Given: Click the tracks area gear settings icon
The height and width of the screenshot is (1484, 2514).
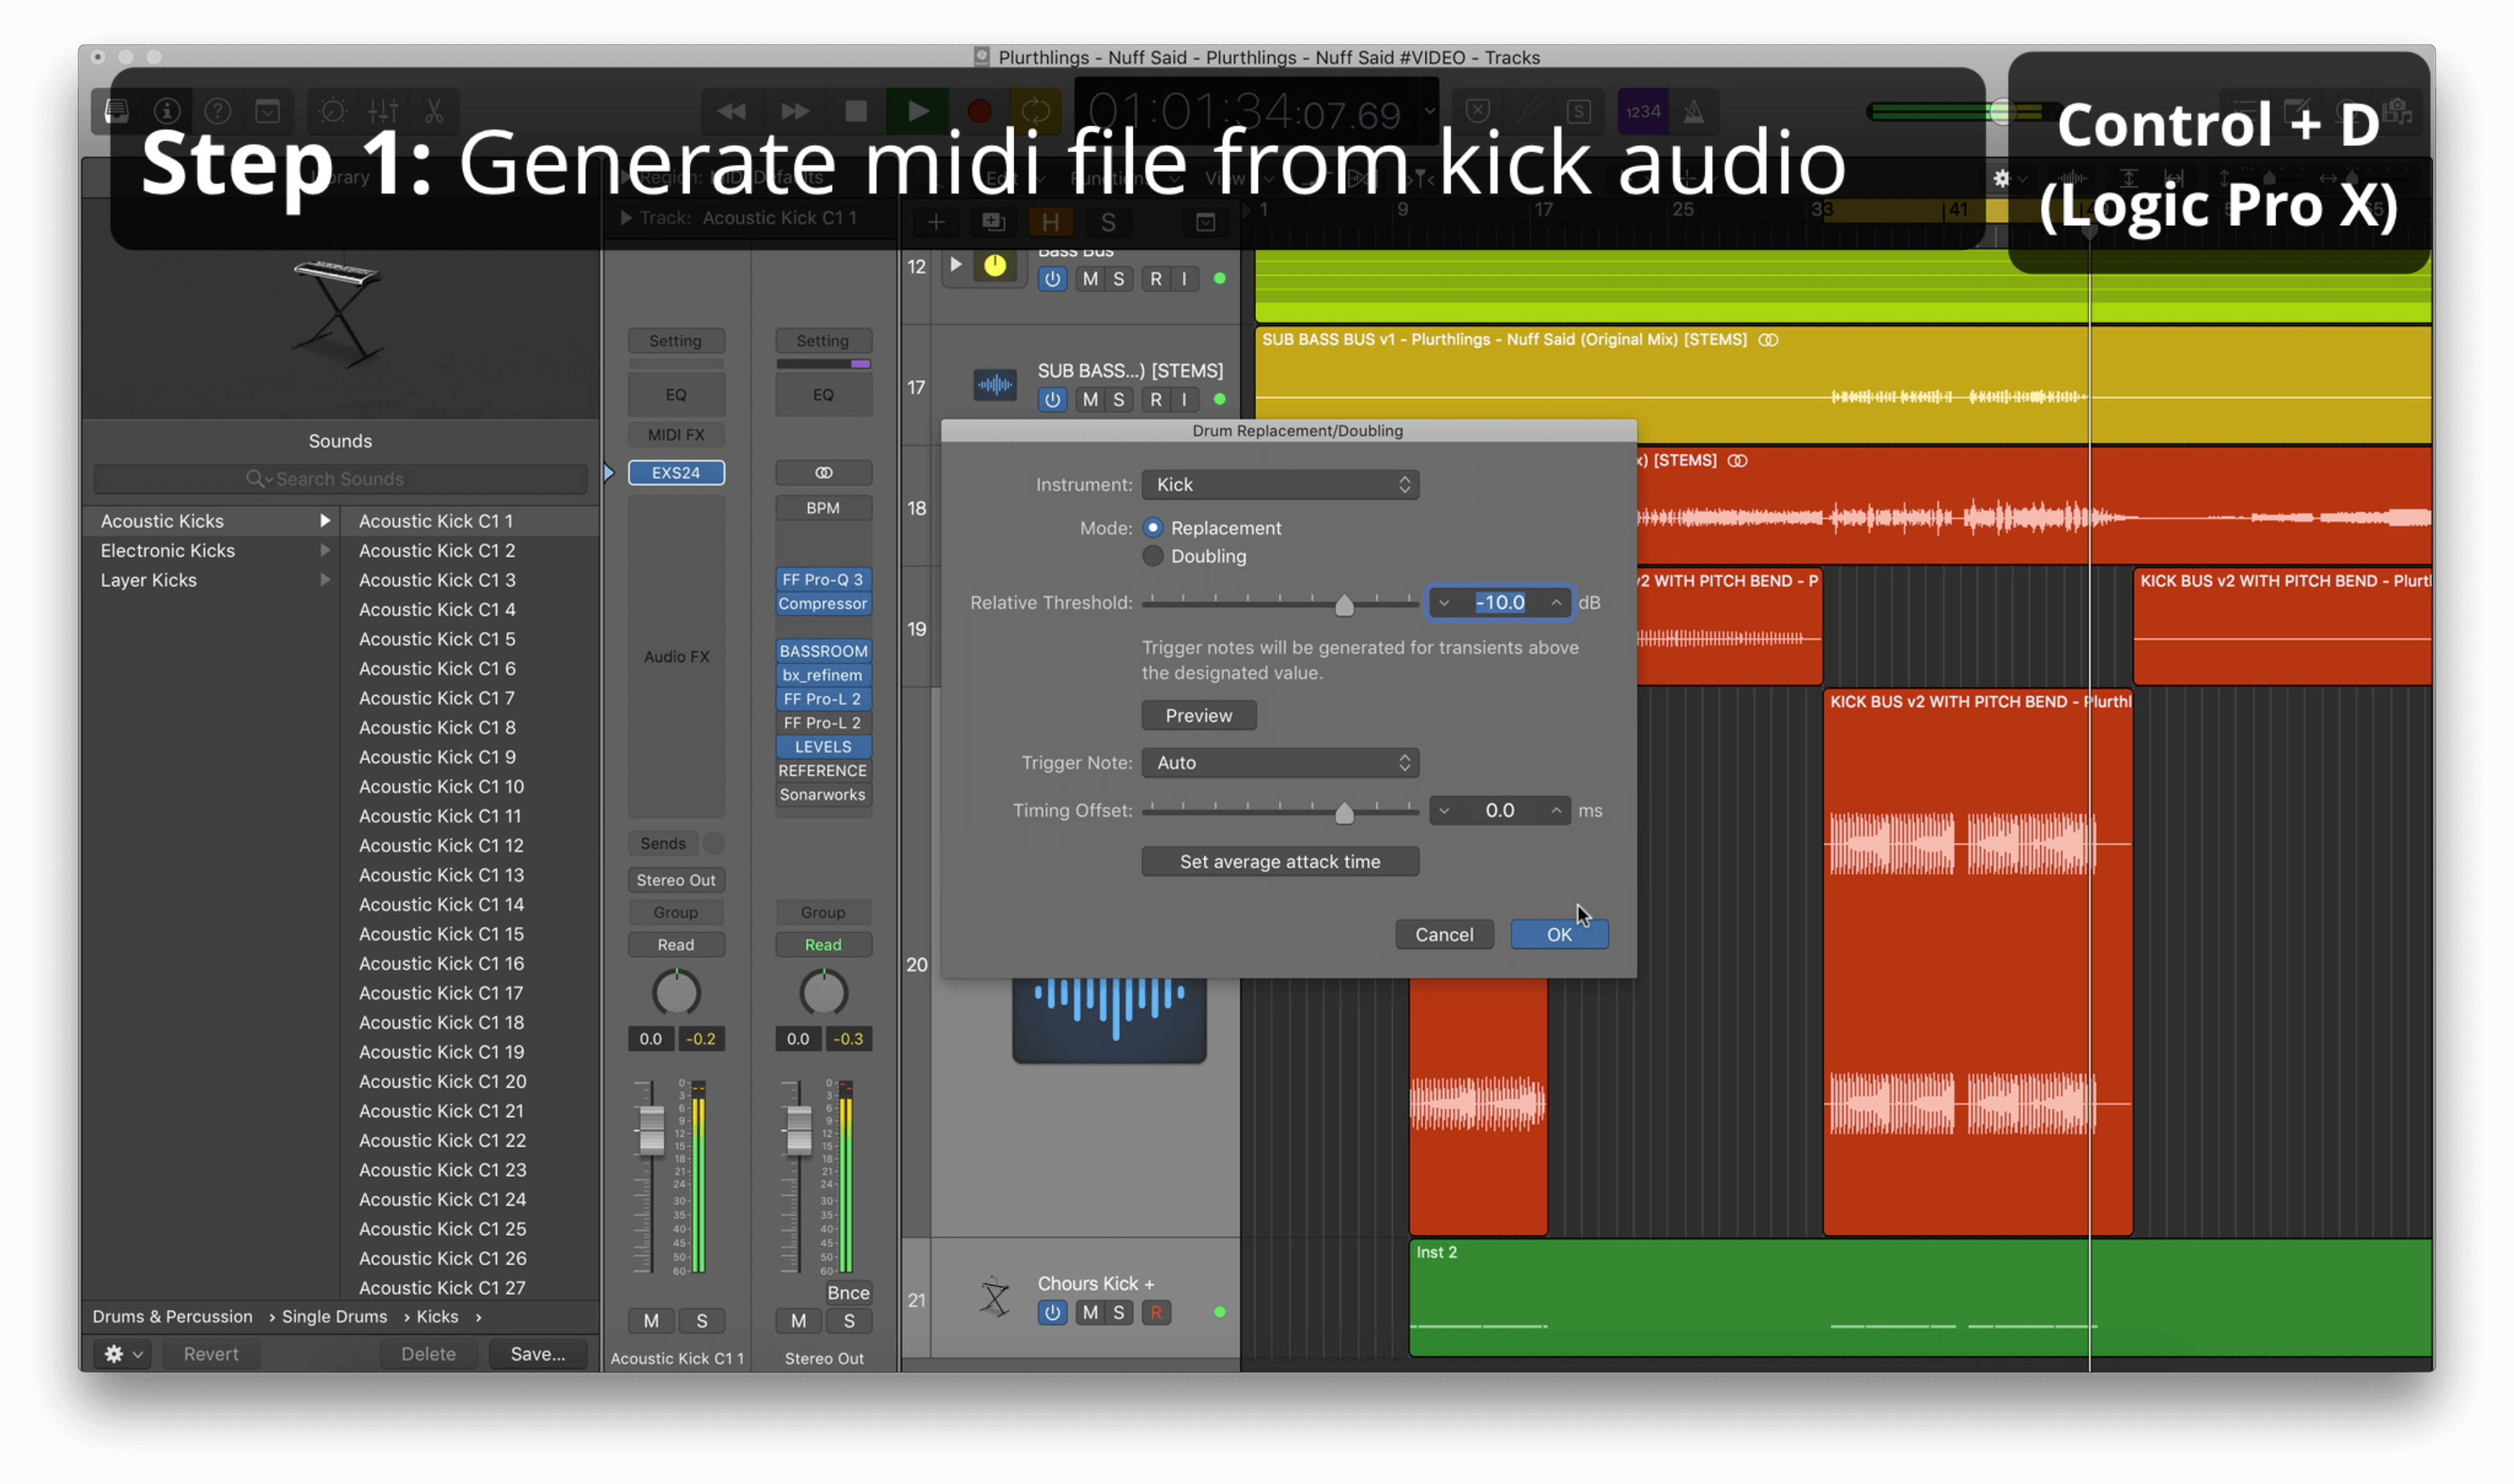Looking at the screenshot, I should pyautogui.click(x=2008, y=178).
